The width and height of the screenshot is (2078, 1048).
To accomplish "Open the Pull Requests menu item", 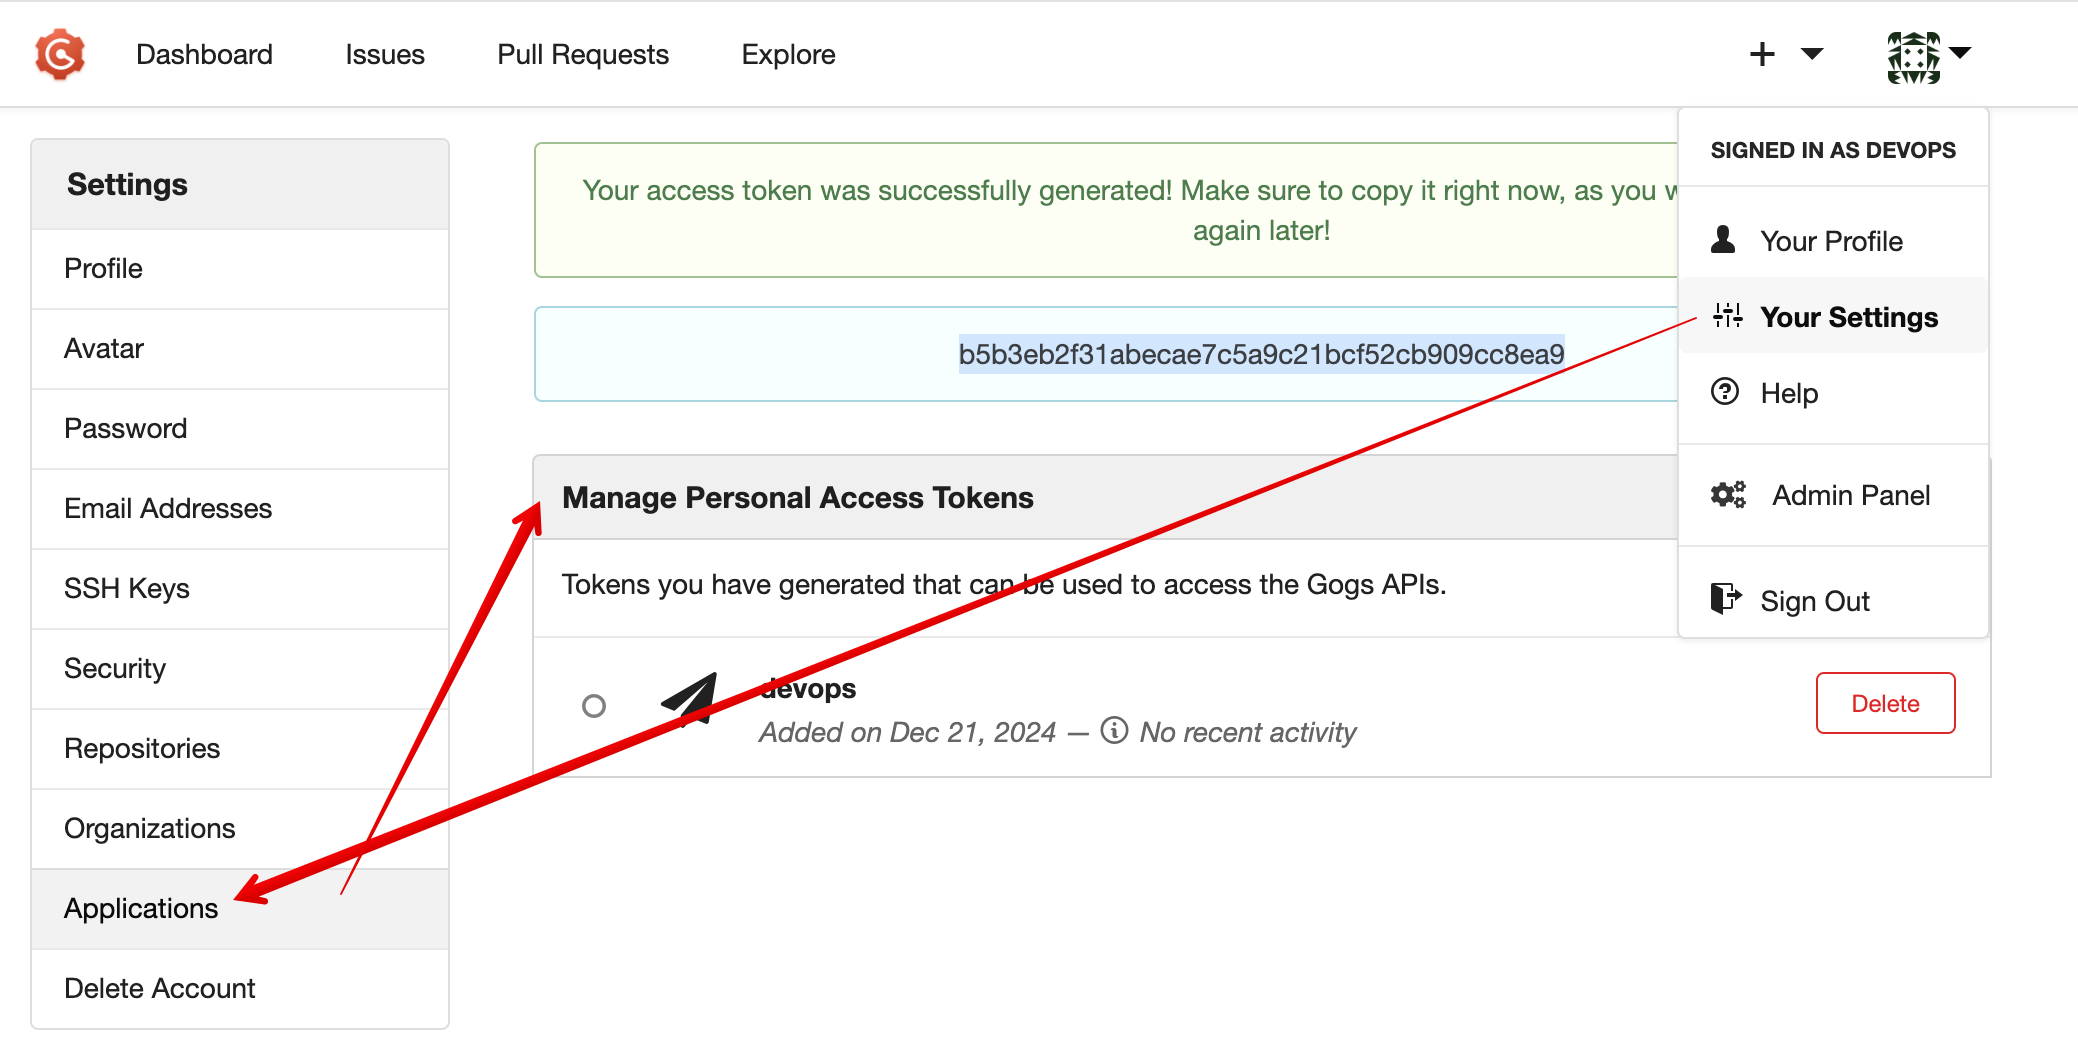I will click(x=583, y=54).
